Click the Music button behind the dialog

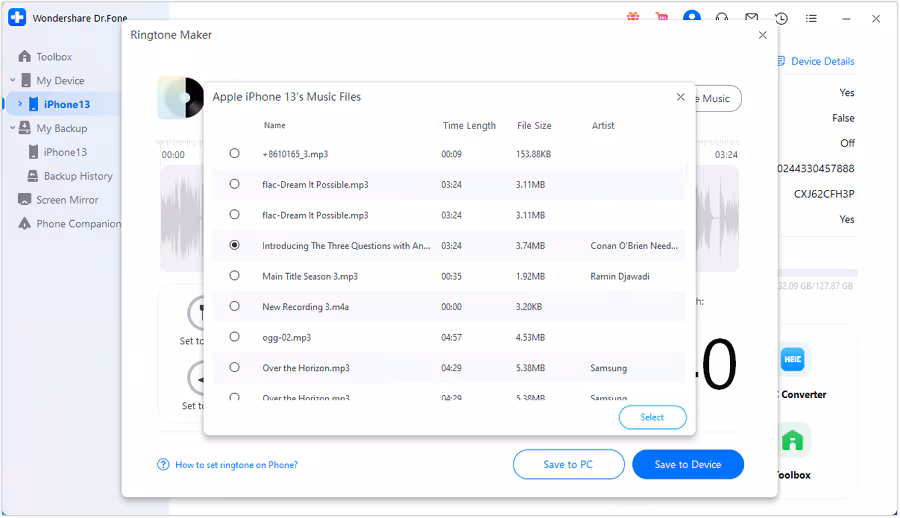717,98
